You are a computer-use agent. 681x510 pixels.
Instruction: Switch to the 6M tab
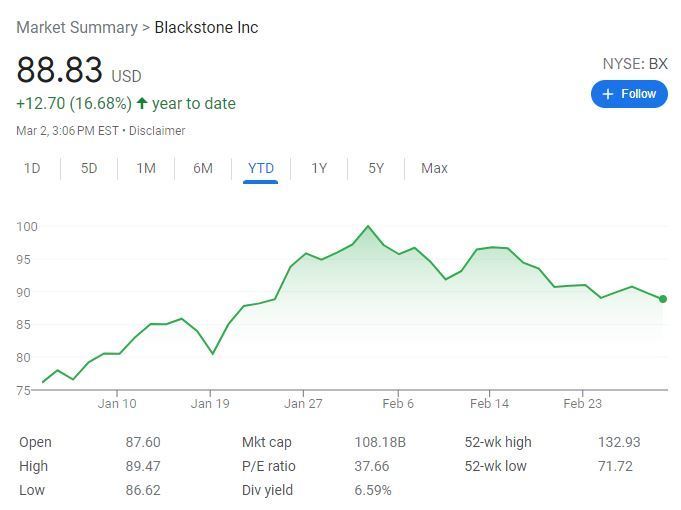[203, 168]
